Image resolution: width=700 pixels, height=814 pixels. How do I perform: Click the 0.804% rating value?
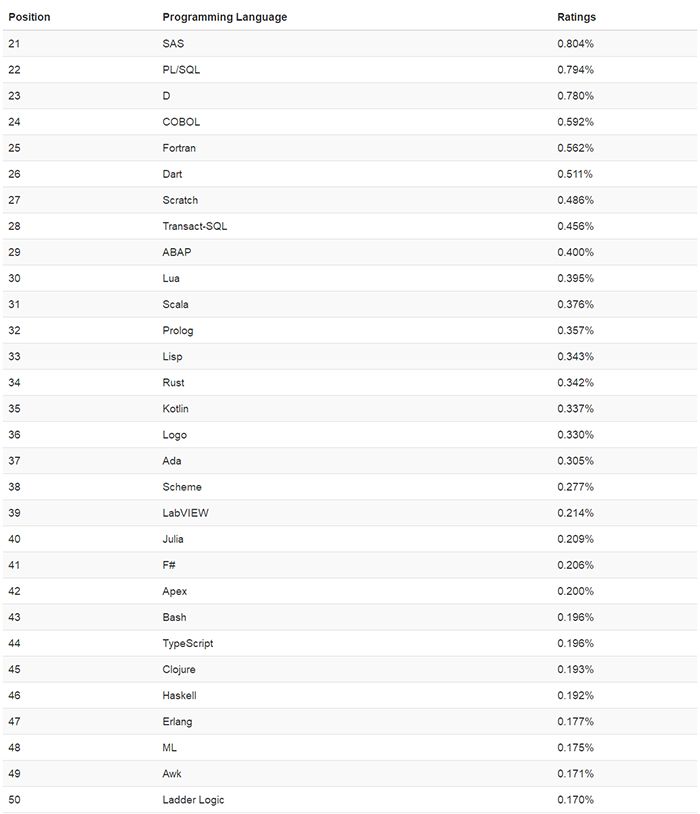[x=575, y=44]
